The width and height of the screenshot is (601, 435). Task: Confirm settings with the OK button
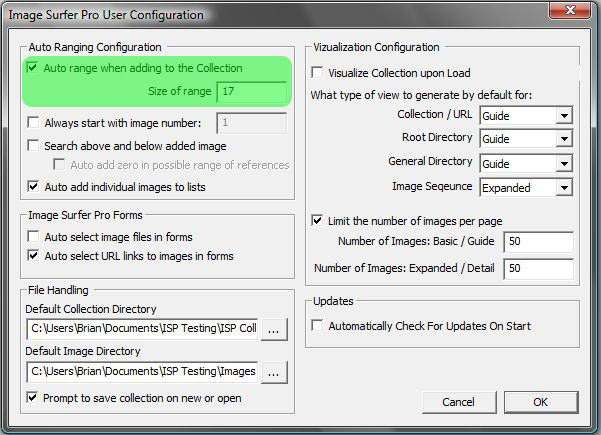540,402
